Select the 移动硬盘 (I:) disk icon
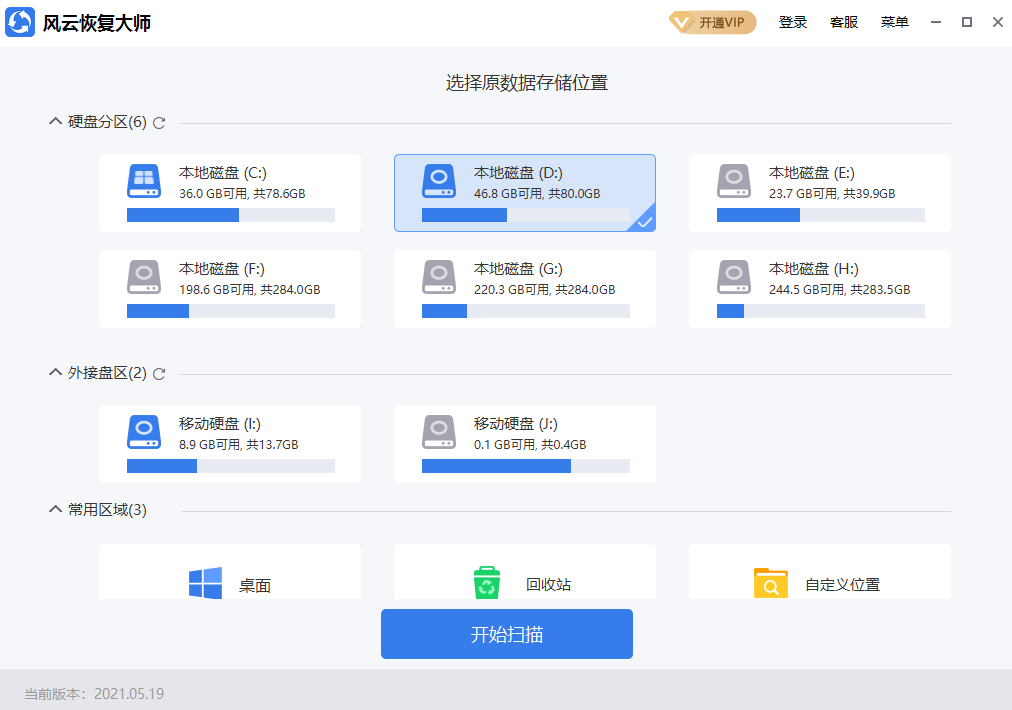Screen dimensions: 1012x710 coord(145,432)
